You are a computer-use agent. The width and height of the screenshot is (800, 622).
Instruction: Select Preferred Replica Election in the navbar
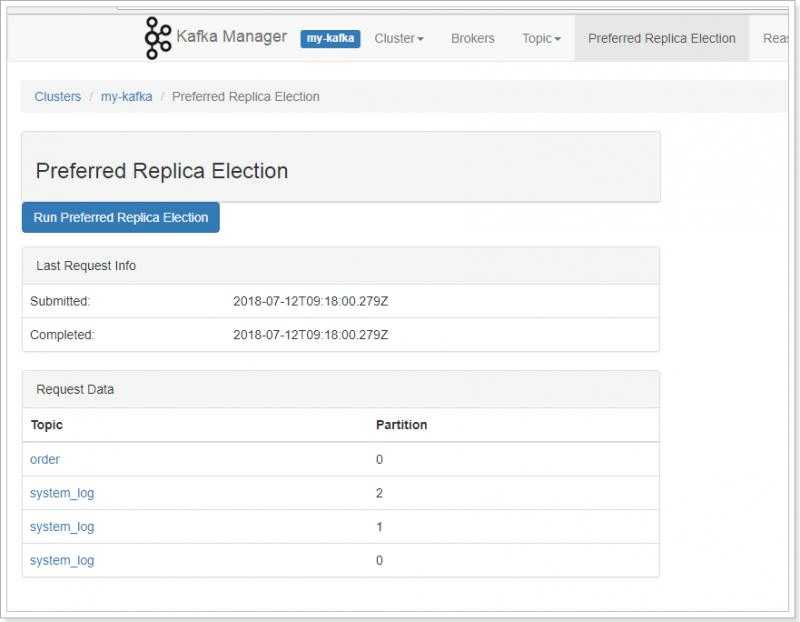coord(661,39)
